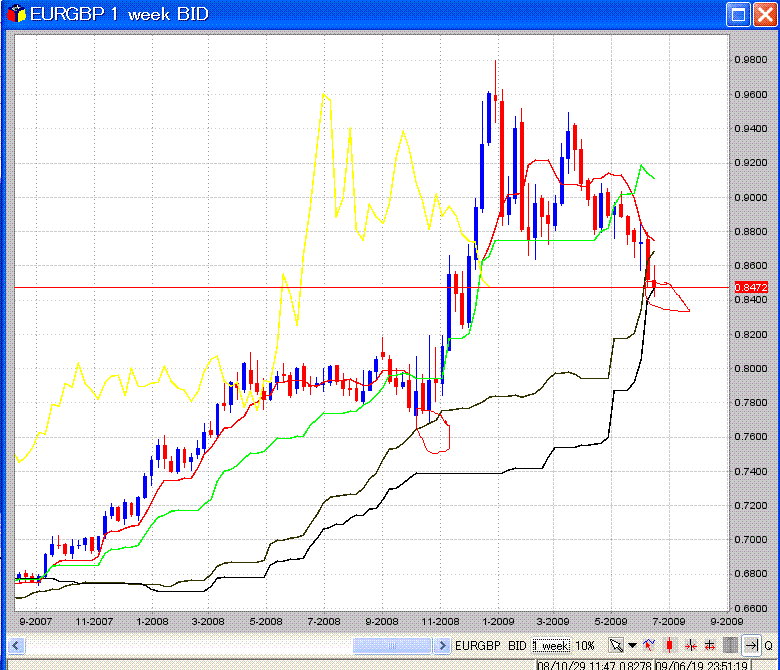
Task: Click the 10% zoom value
Action: [x=585, y=646]
